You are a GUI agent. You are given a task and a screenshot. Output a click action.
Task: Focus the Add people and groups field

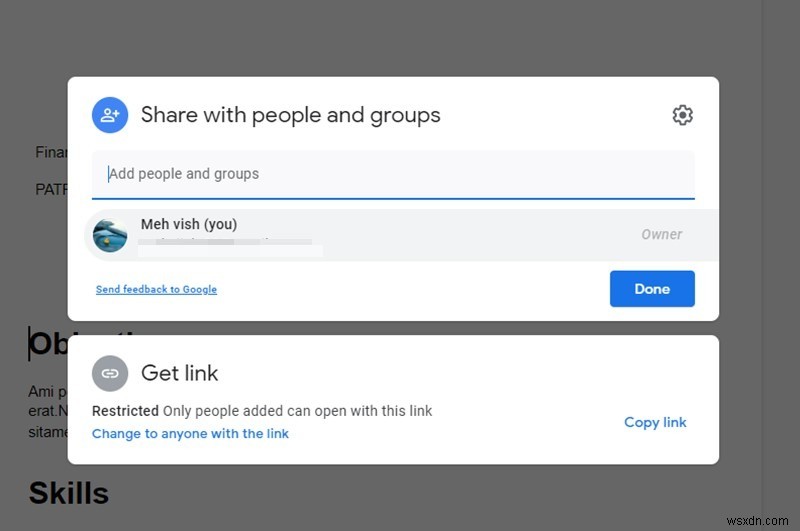click(x=392, y=174)
